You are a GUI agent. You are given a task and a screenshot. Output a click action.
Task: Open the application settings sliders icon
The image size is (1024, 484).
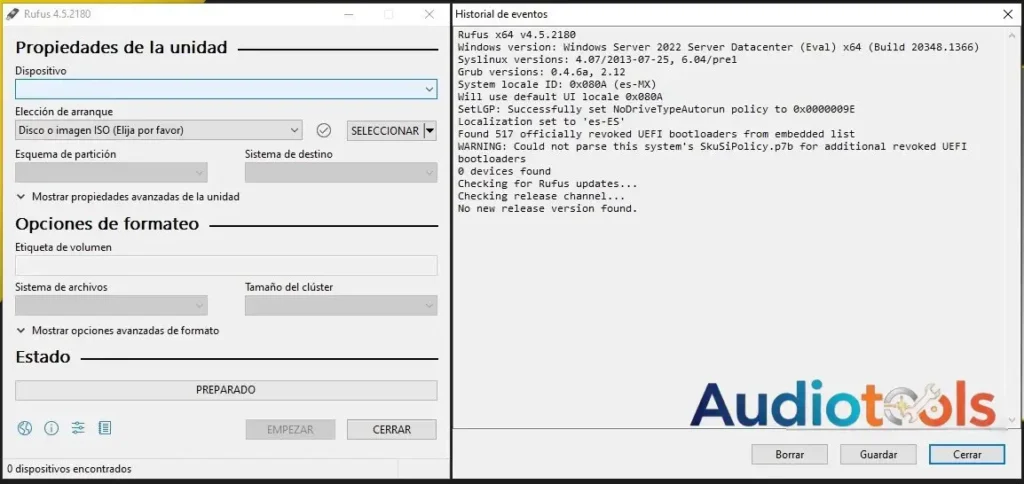(x=78, y=428)
